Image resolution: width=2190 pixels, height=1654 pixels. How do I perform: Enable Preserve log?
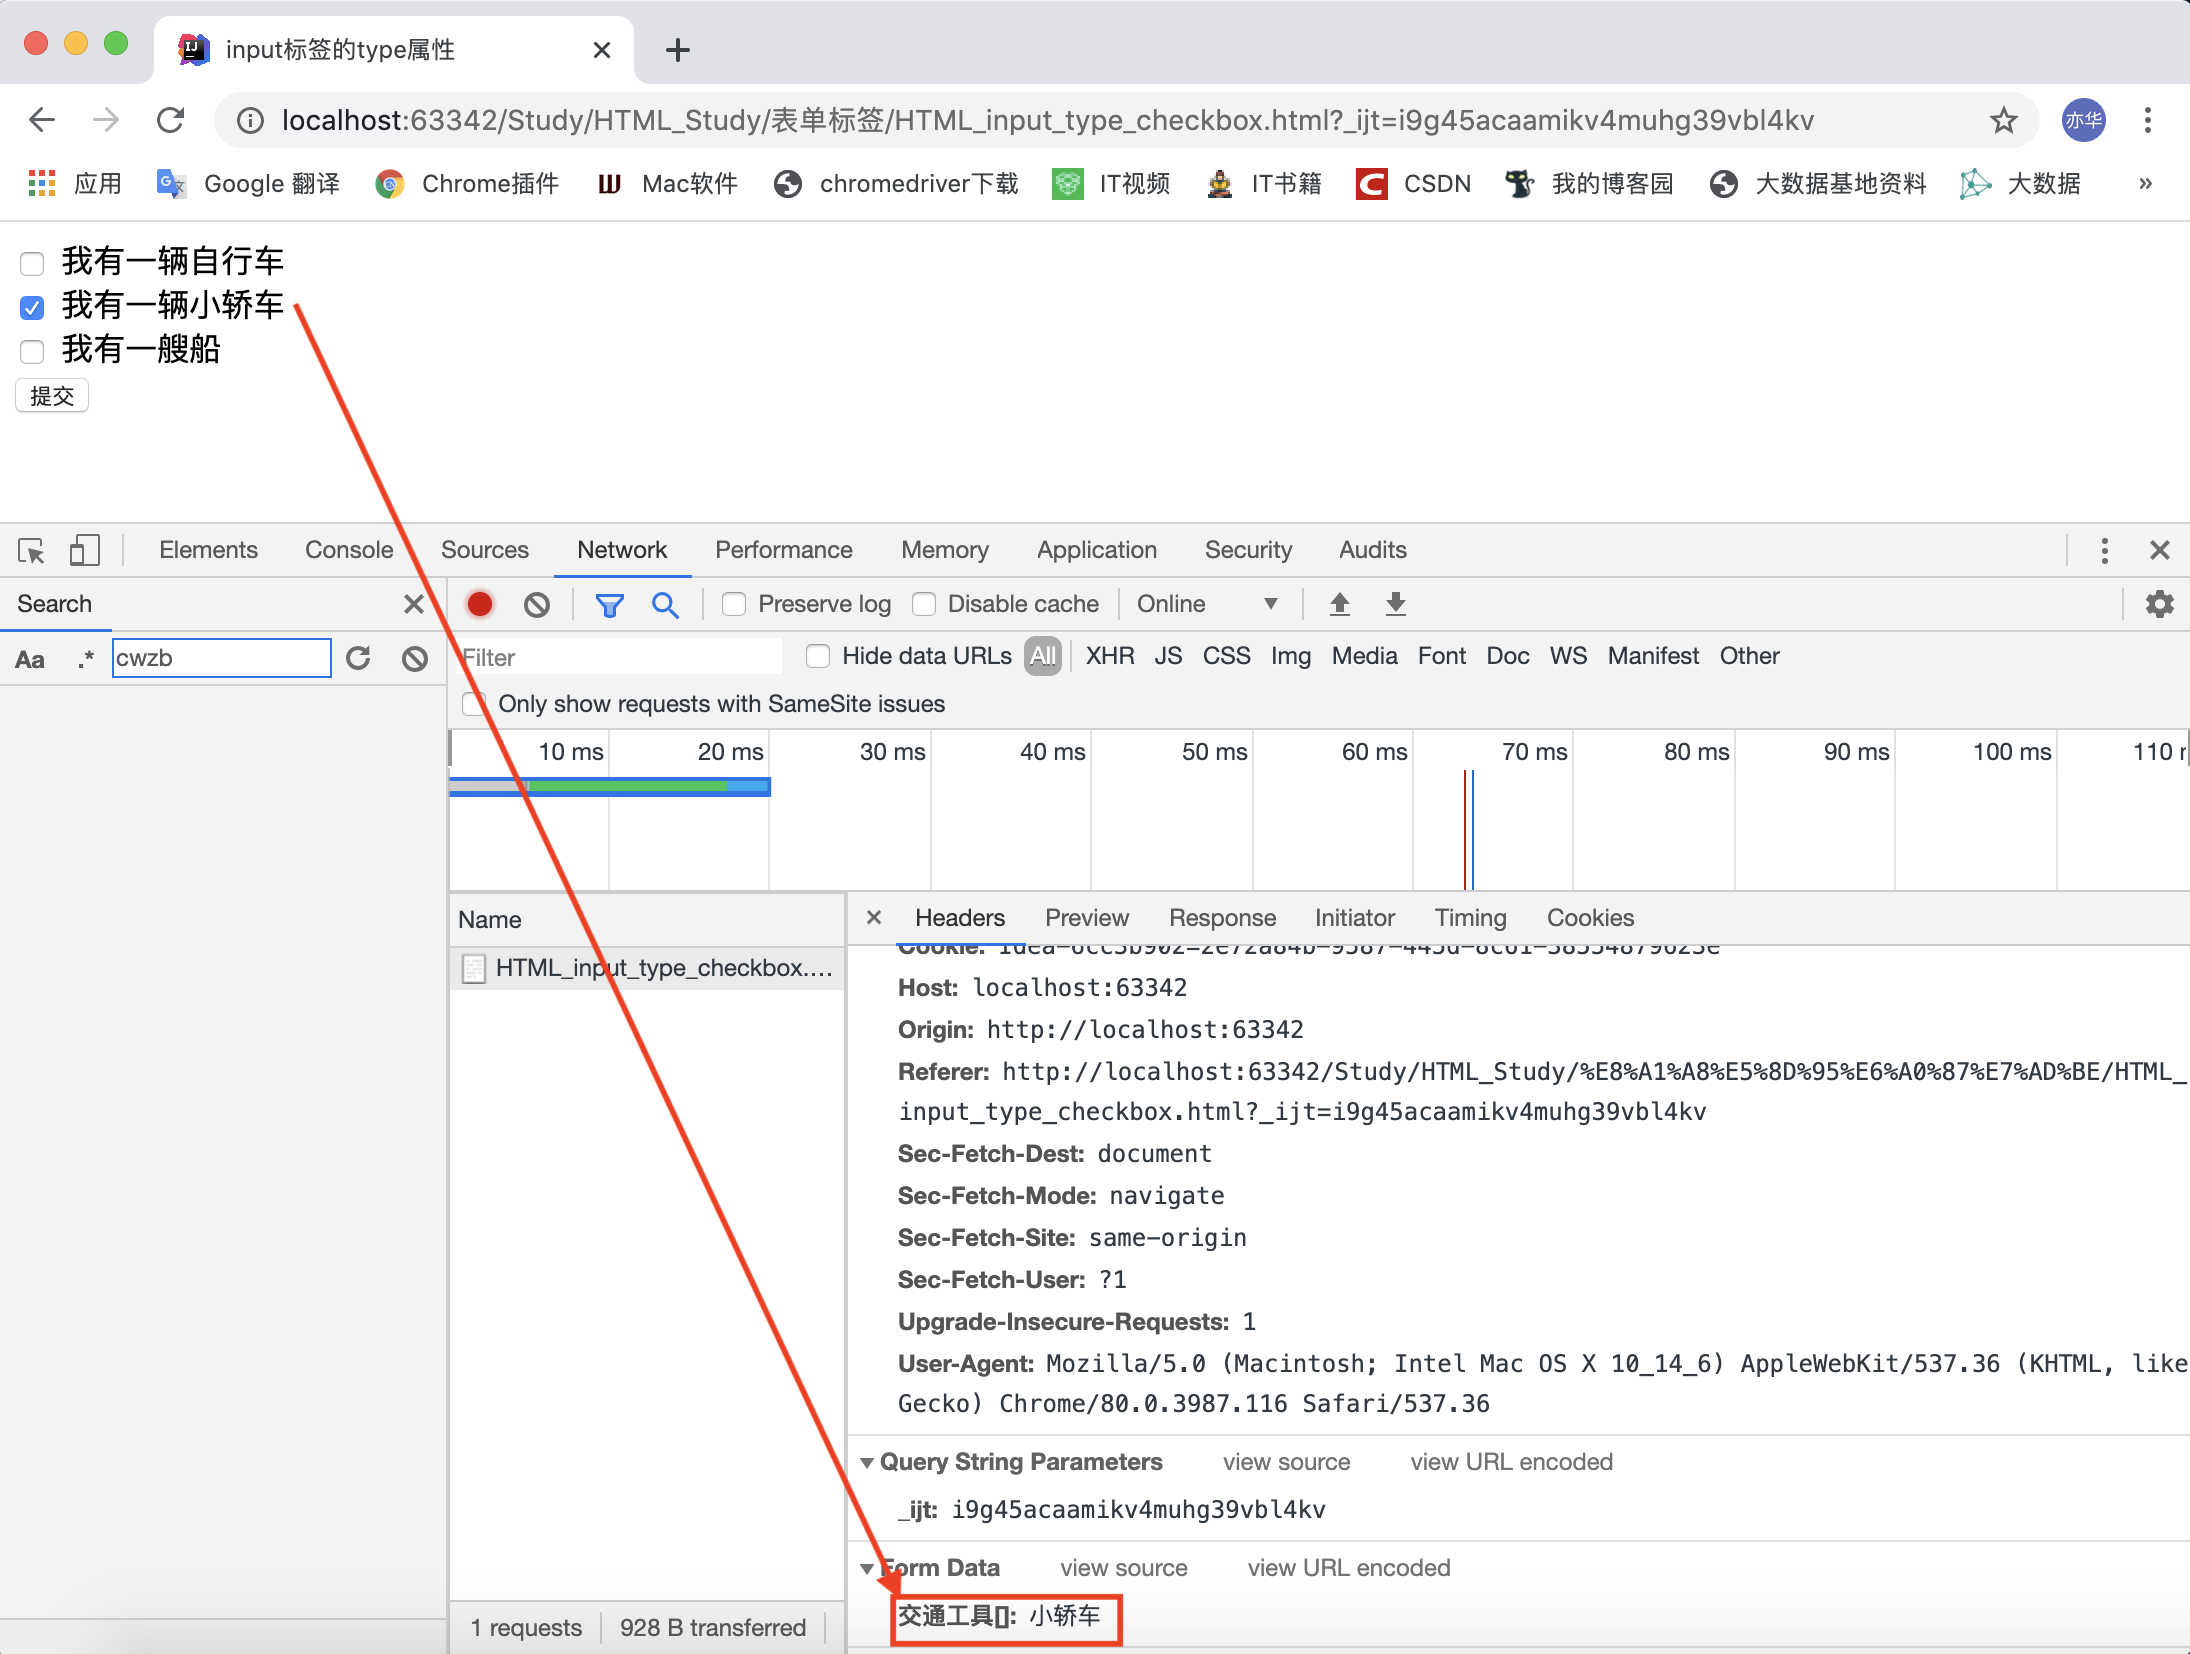(x=734, y=604)
